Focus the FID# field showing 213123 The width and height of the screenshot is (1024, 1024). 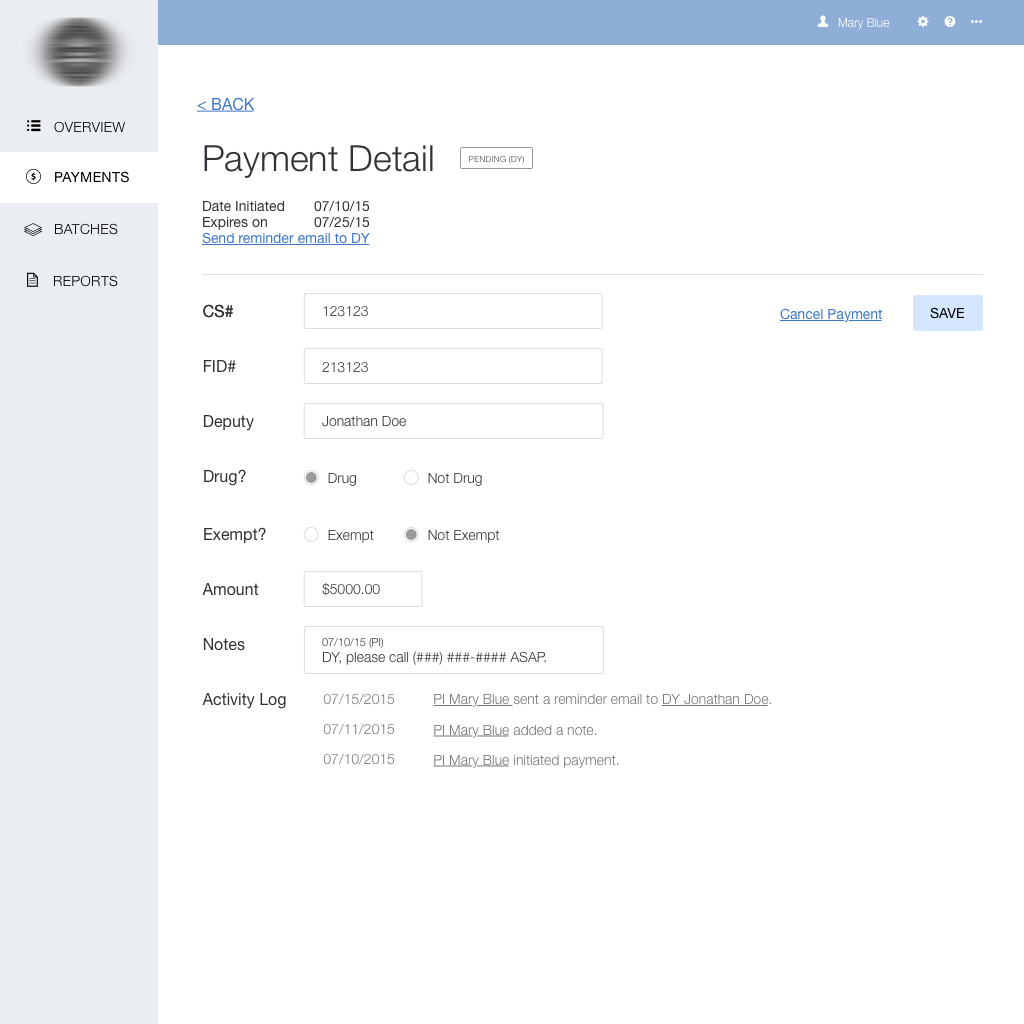tap(453, 366)
